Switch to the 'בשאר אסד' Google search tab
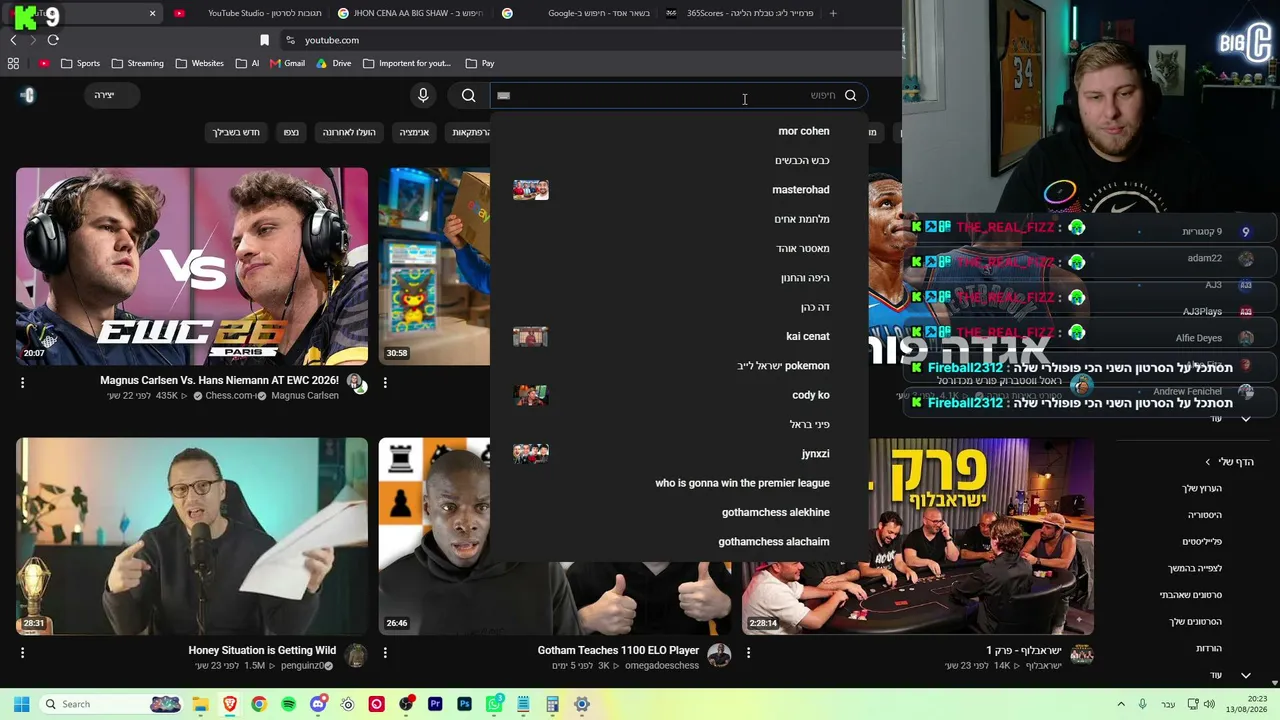This screenshot has width=1280, height=720. [575, 13]
